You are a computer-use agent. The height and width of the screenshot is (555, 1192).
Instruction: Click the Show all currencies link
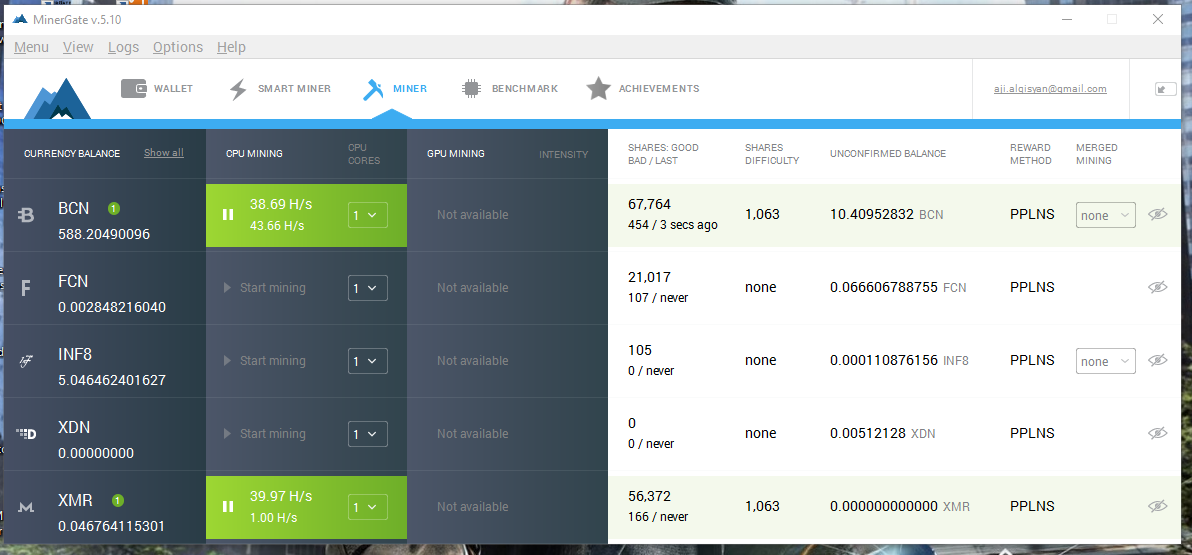click(163, 153)
